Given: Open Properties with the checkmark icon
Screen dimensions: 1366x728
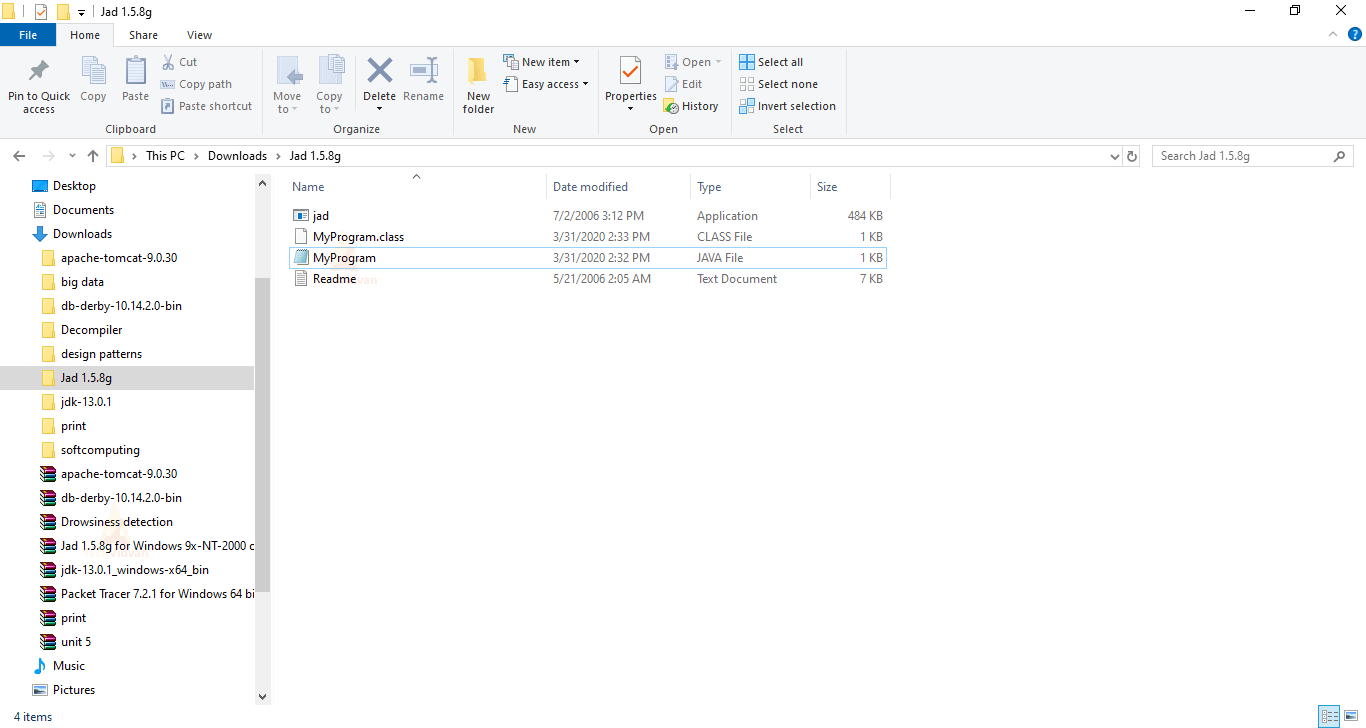Looking at the screenshot, I should click(x=630, y=72).
